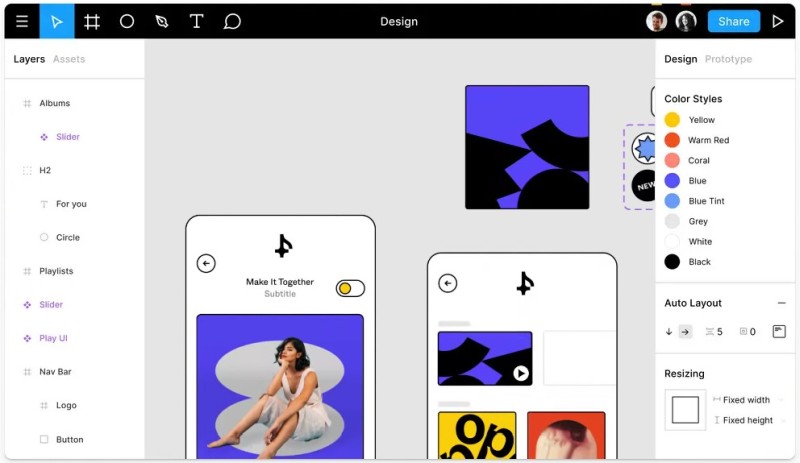Screen dimensions: 800x463
Task: Pick the Warm Red color style swatch
Action: tap(672, 140)
